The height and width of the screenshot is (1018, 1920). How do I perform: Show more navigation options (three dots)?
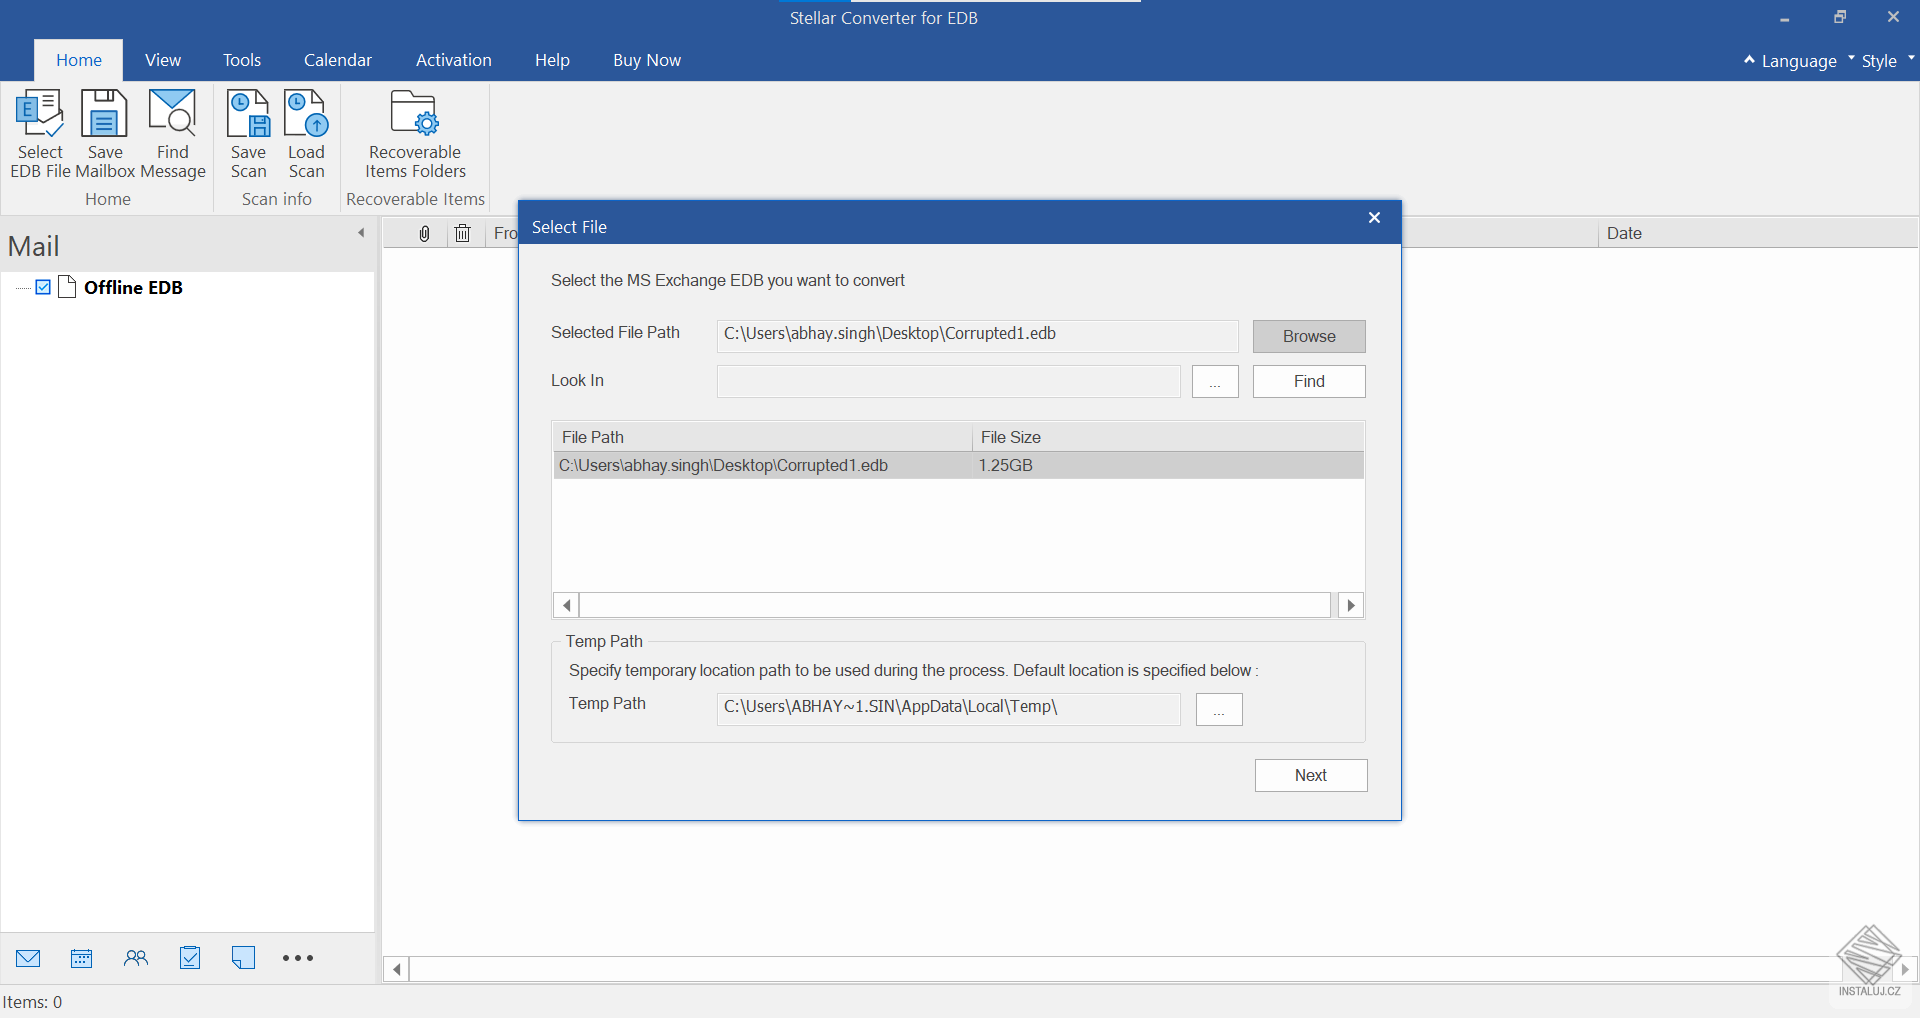pos(298,958)
